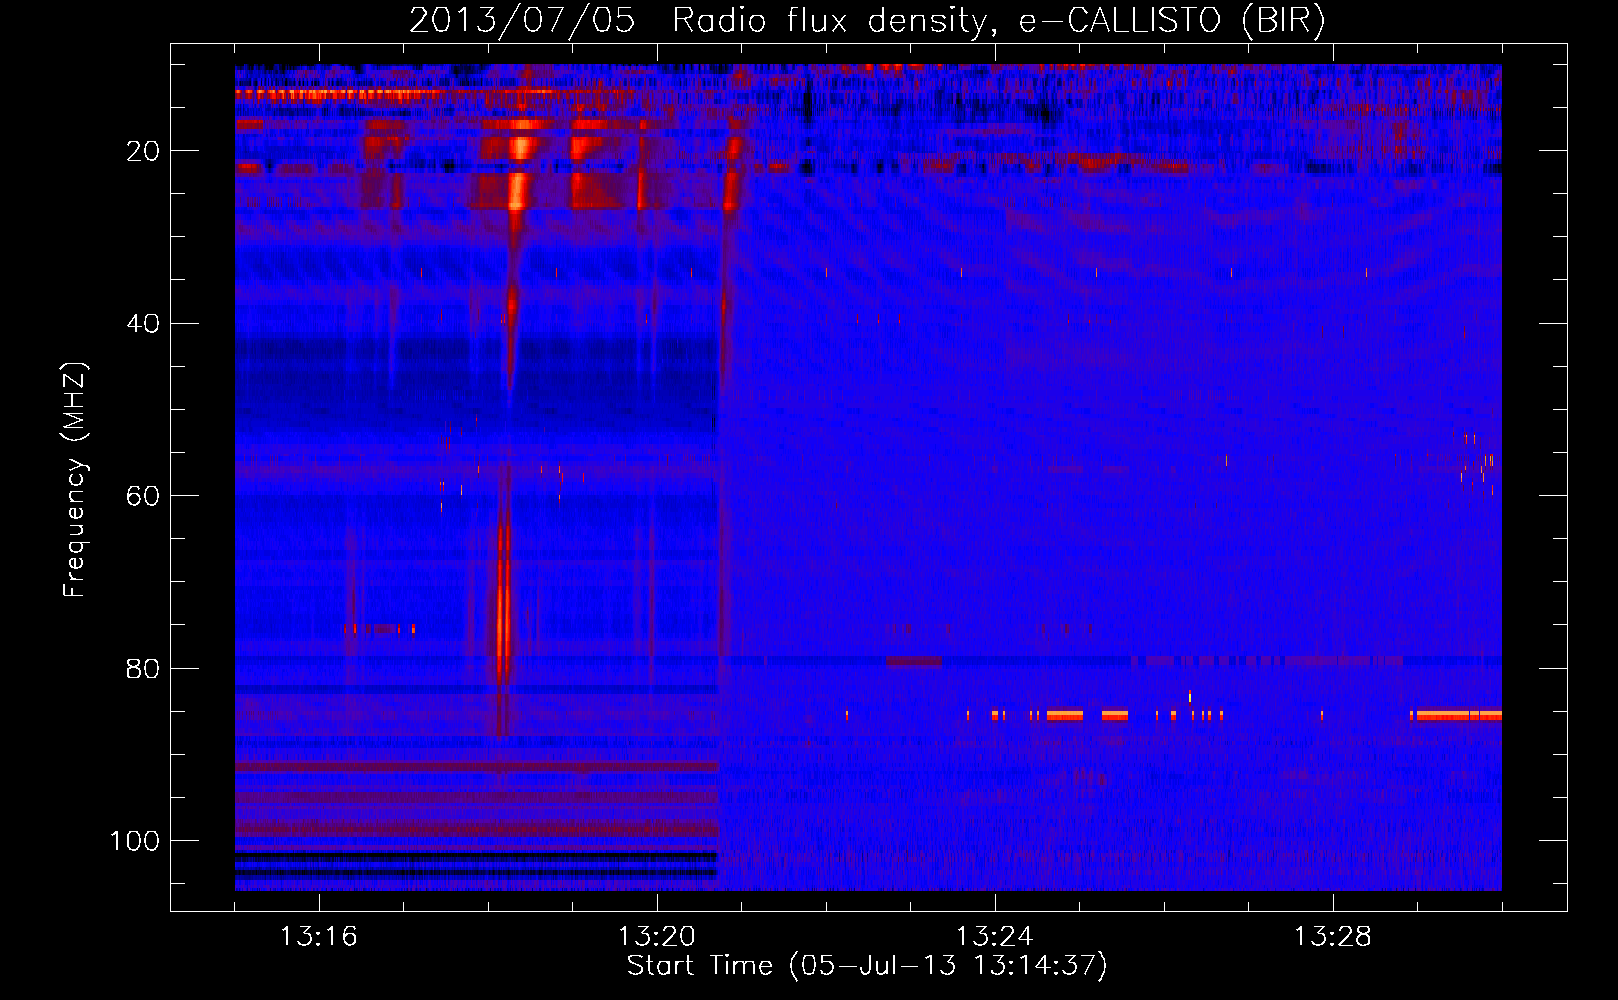Select the 13:20 time tick label
This screenshot has height=1000, width=1618.
pos(656,937)
